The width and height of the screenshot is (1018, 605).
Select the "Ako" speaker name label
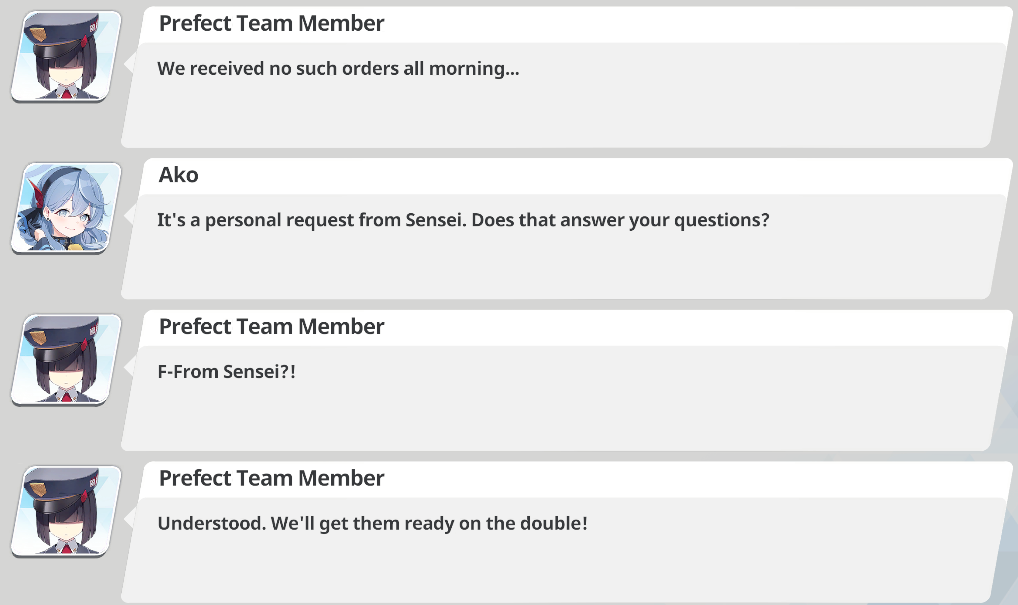[179, 175]
